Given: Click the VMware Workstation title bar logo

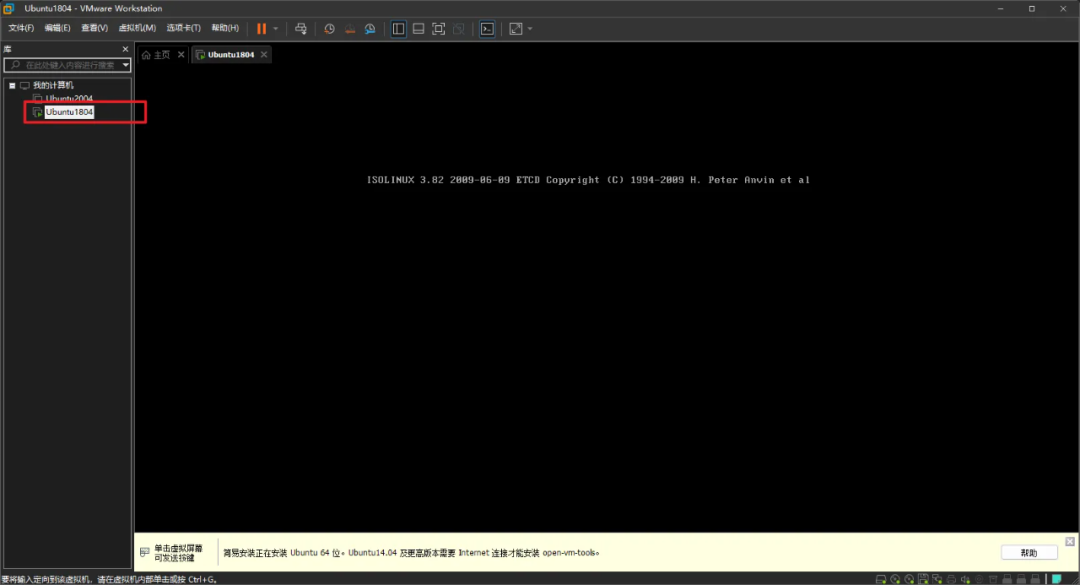Looking at the screenshot, I should coord(8,8).
